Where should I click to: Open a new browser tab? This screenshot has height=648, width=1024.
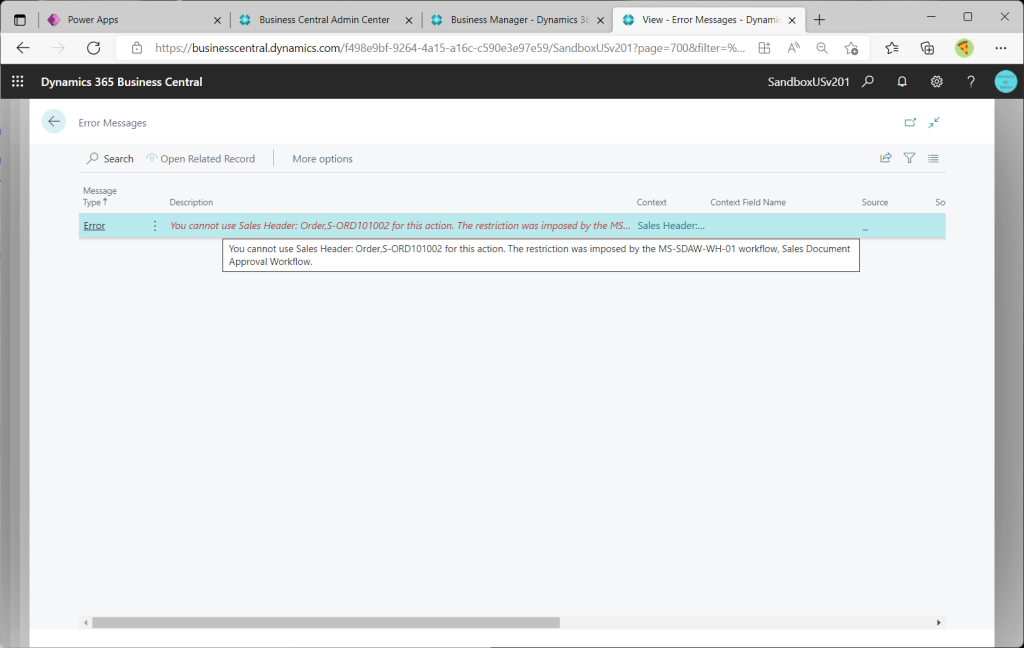pos(819,20)
